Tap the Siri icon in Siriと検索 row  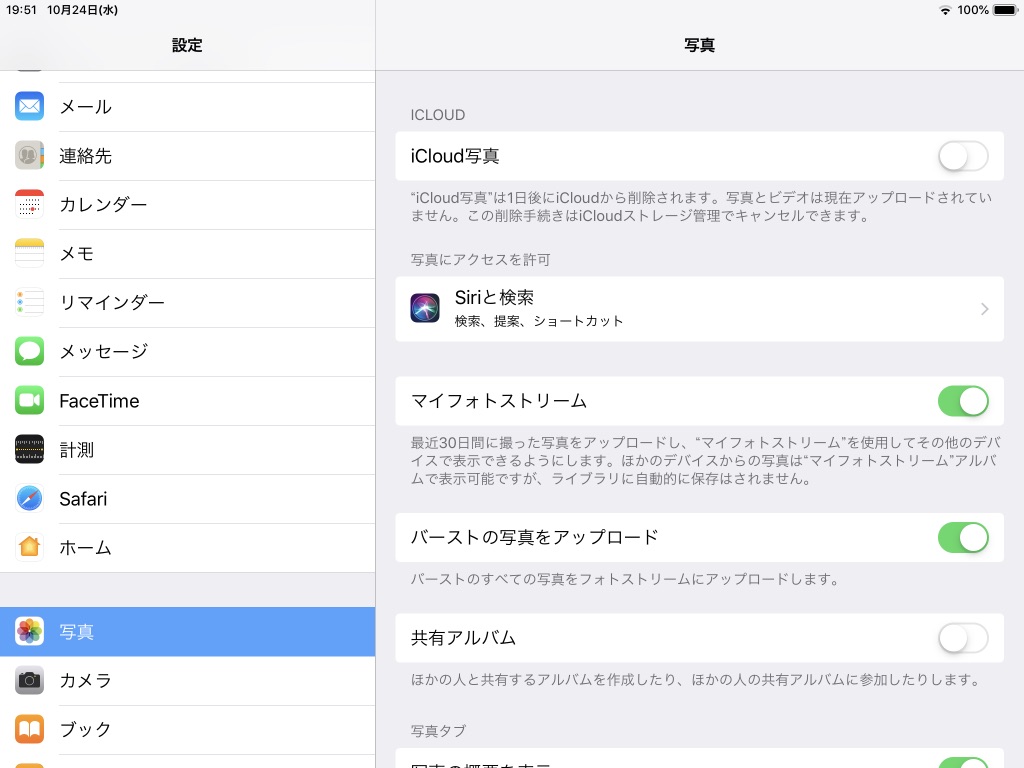425,308
